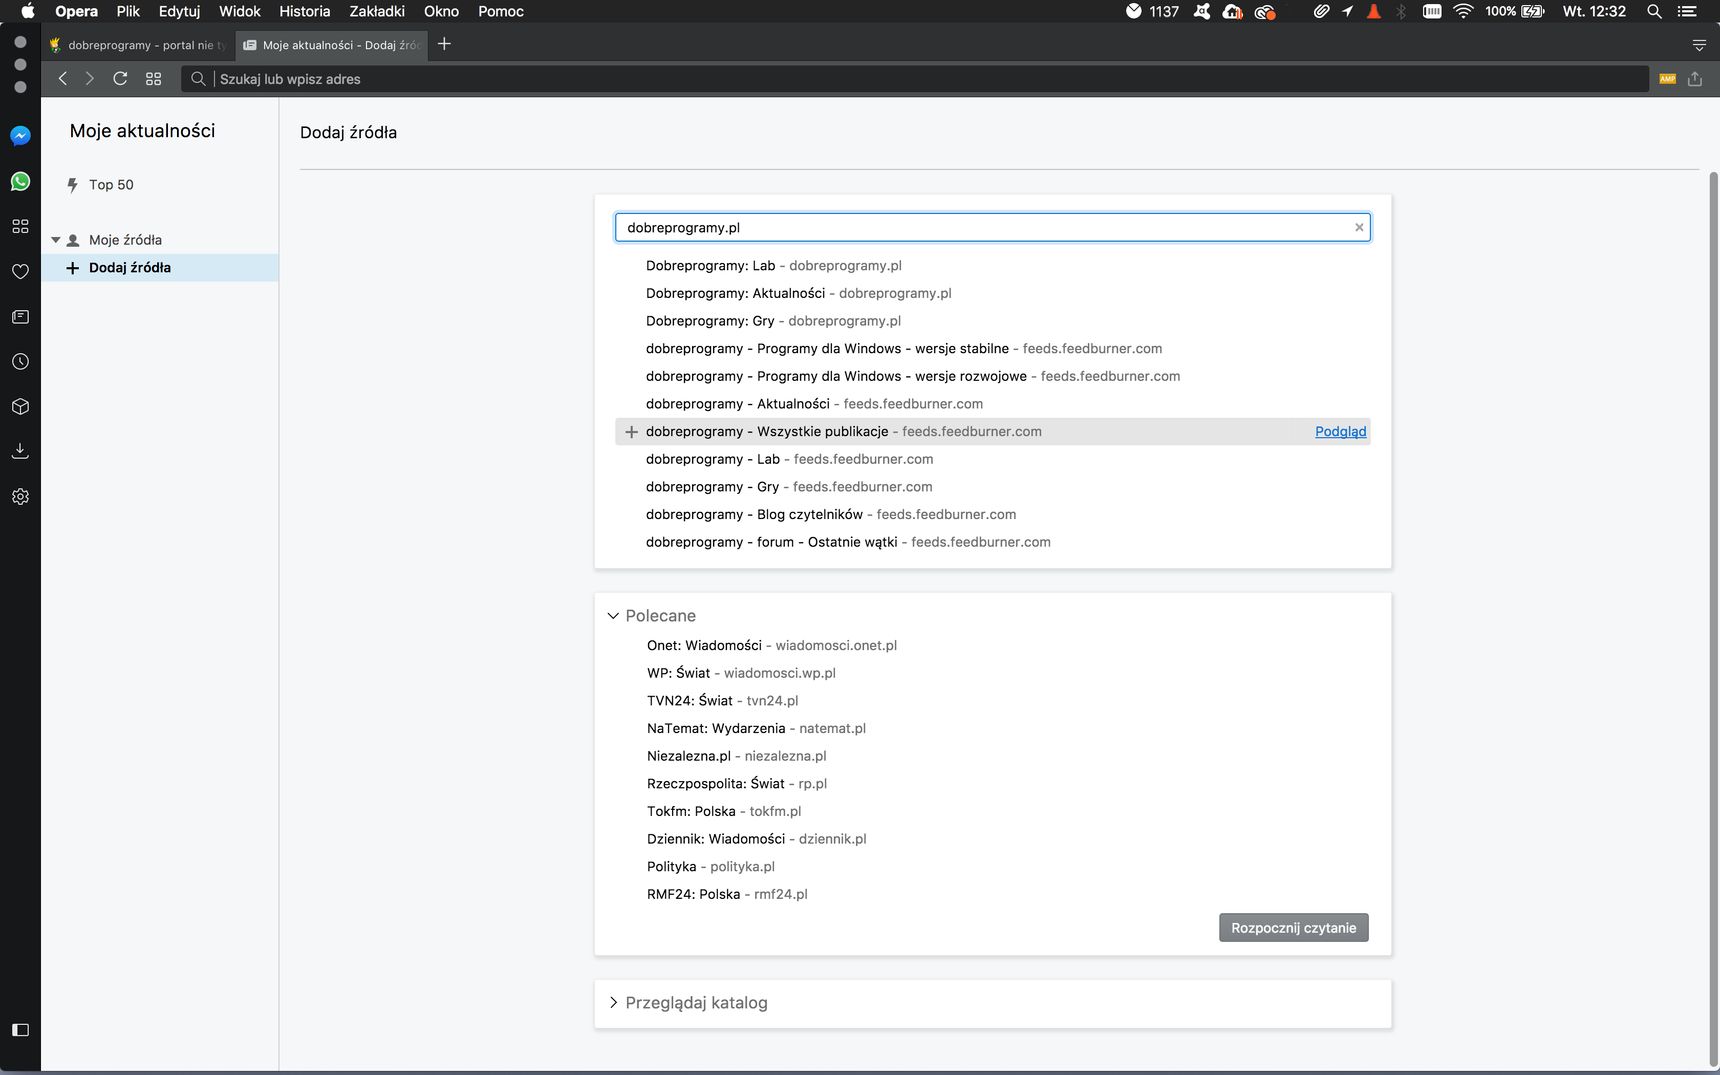Screen dimensions: 1720x1075
Task: Go forward with the forward arrow
Action: click(x=90, y=78)
